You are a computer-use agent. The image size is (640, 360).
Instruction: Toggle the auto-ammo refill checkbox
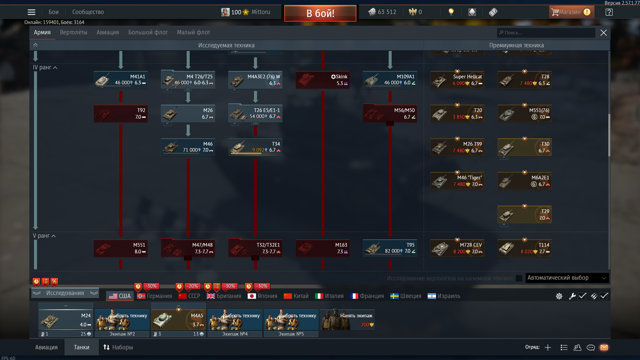pos(604,296)
